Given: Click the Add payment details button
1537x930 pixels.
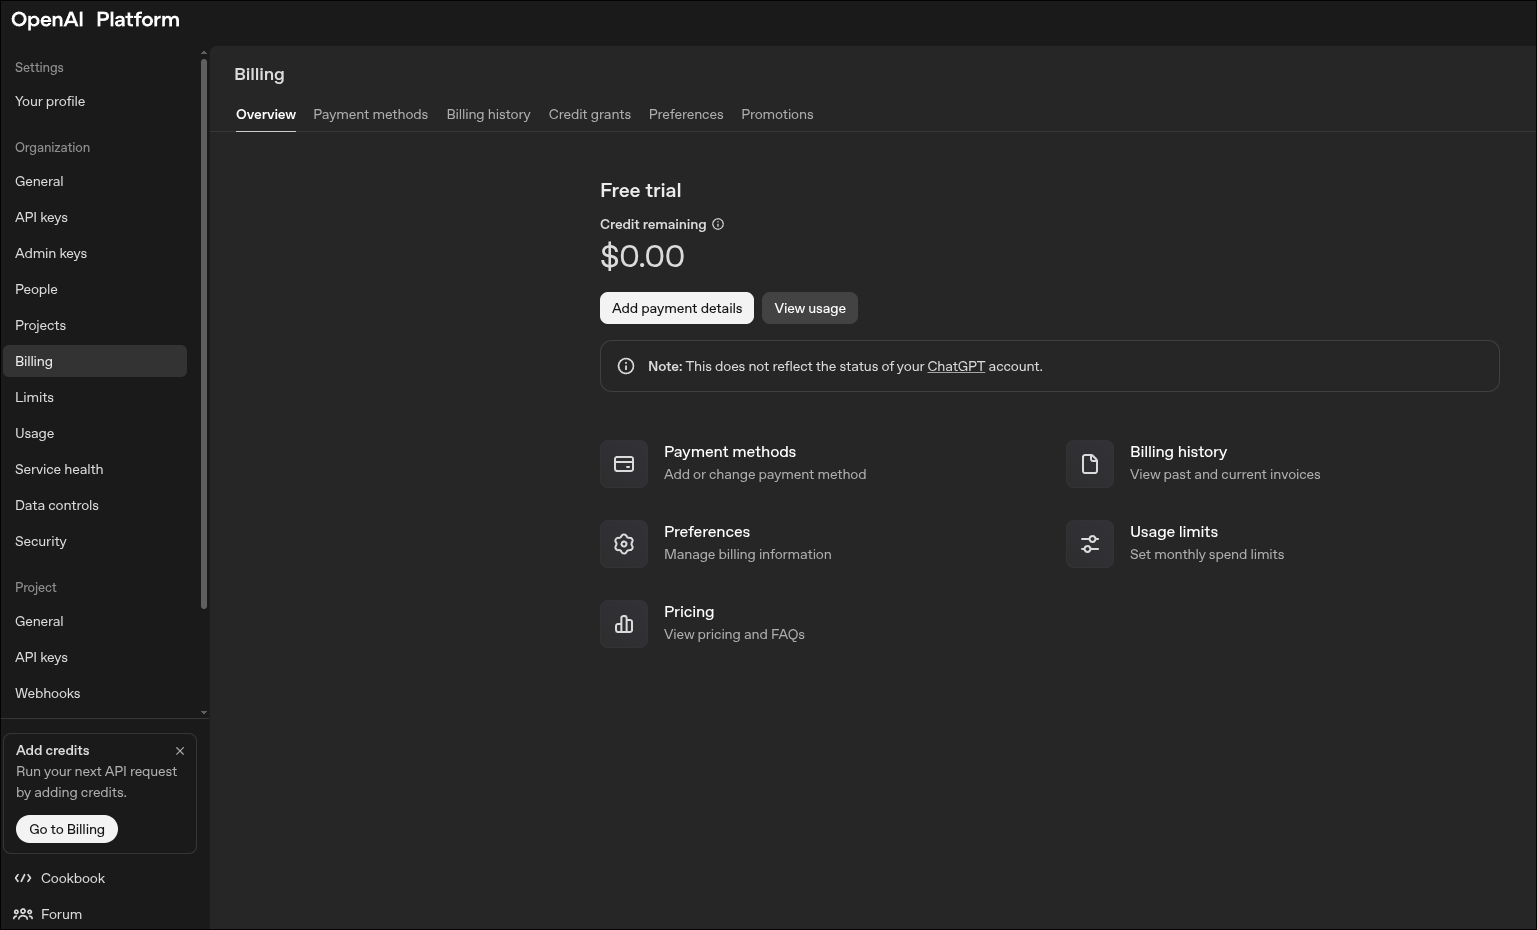Looking at the screenshot, I should (x=676, y=308).
